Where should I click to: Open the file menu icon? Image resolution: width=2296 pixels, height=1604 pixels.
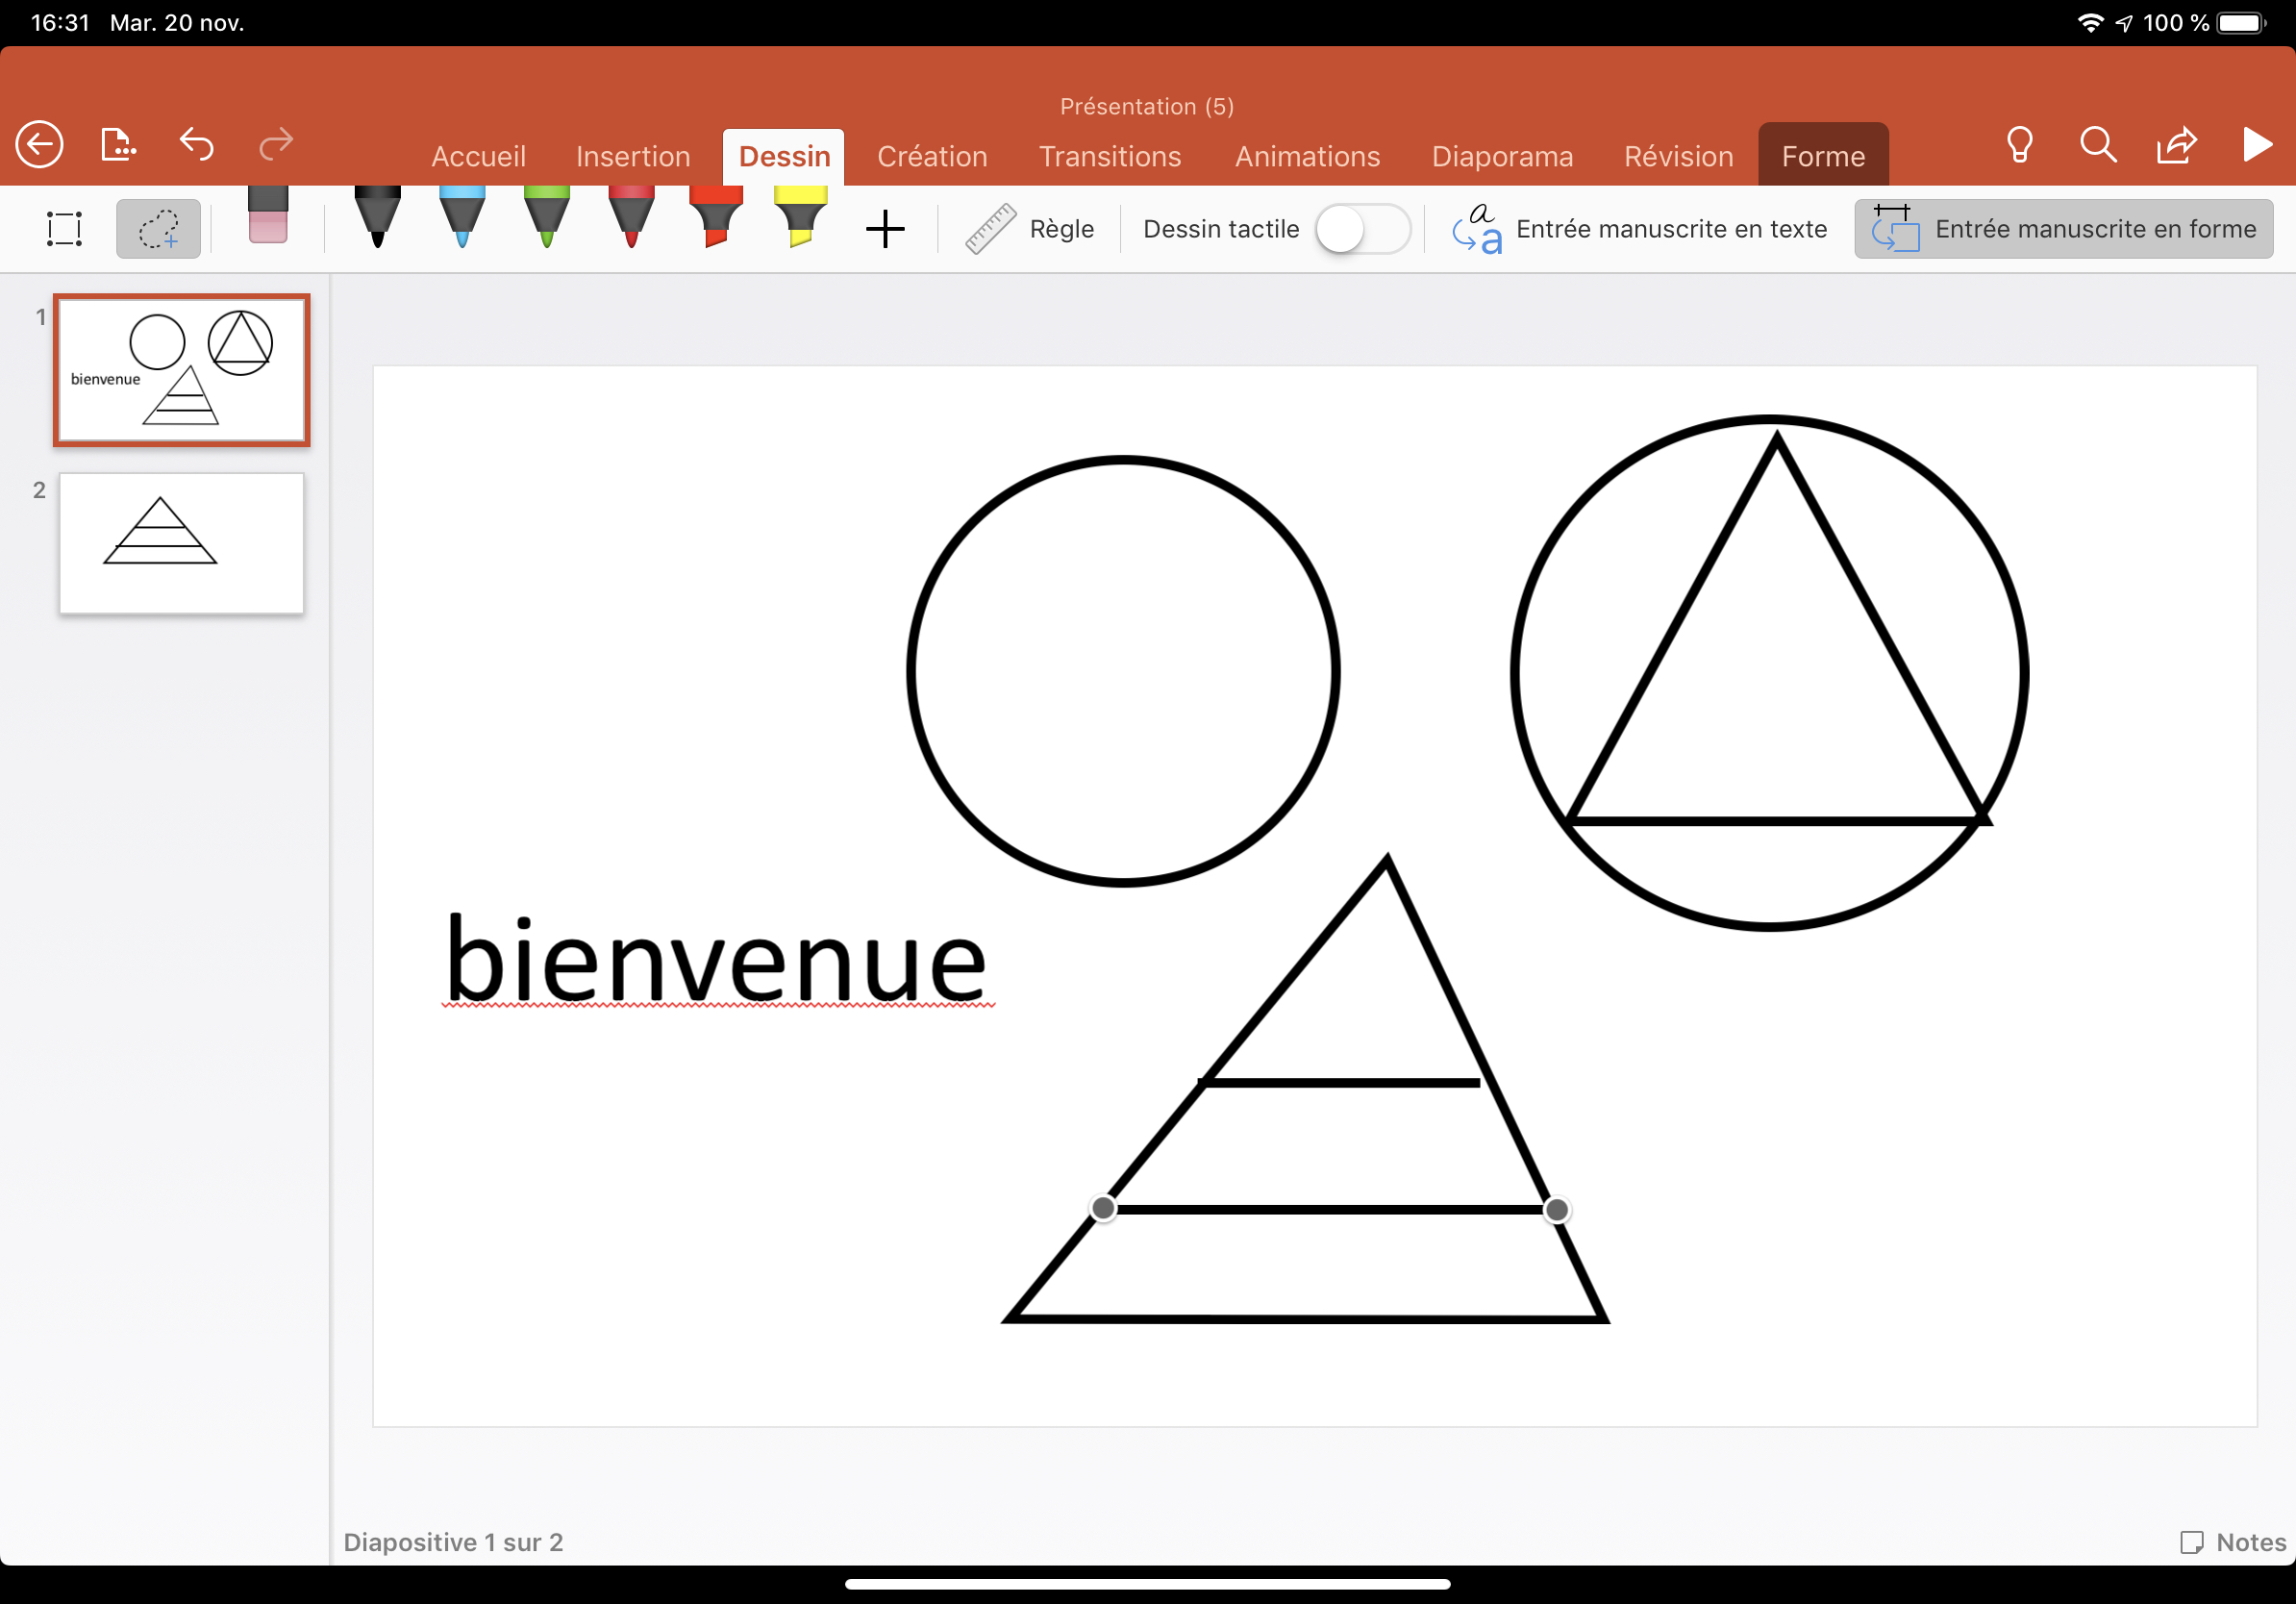pos(118,145)
